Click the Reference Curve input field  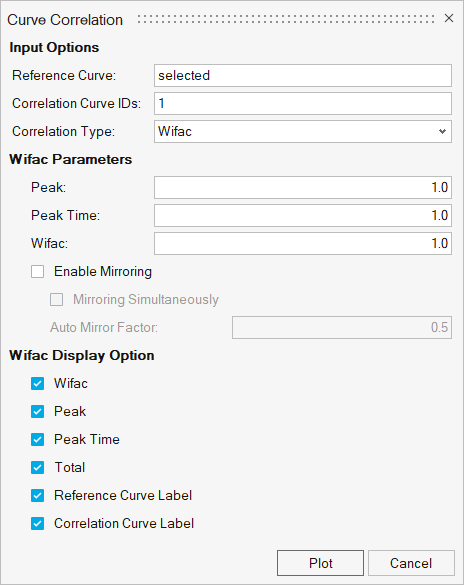(302, 75)
